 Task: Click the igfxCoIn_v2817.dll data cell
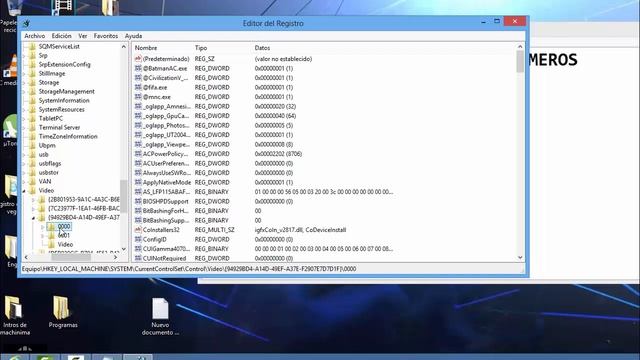pyautogui.click(x=300, y=230)
